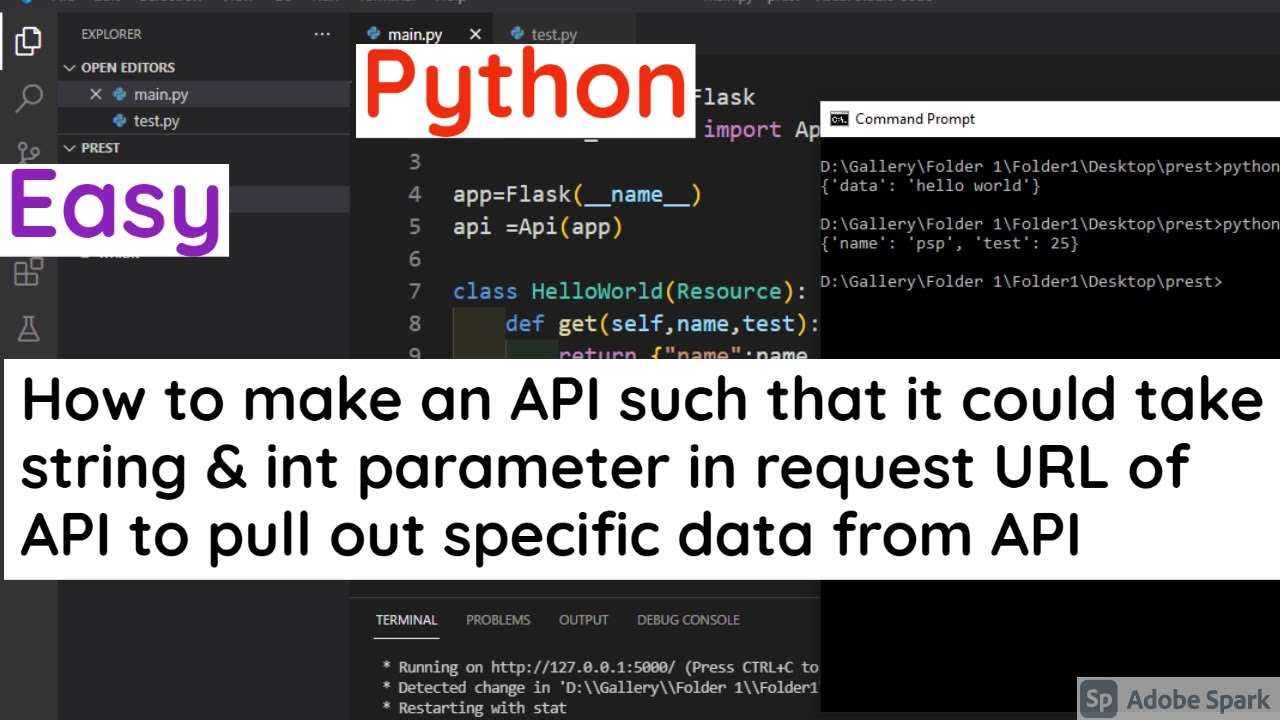Viewport: 1280px width, 720px height.
Task: Click last Command Prompt line ending 'prest>'
Action: [1021, 282]
